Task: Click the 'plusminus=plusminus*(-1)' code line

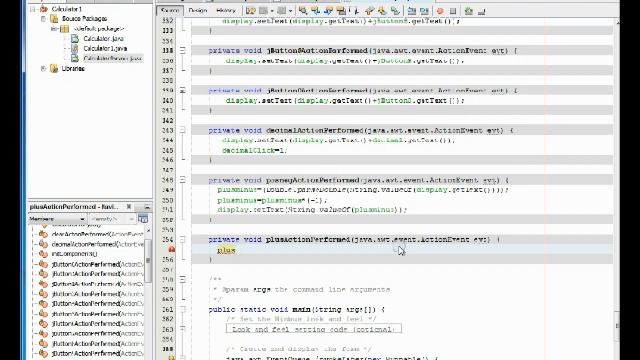Action: pos(272,200)
